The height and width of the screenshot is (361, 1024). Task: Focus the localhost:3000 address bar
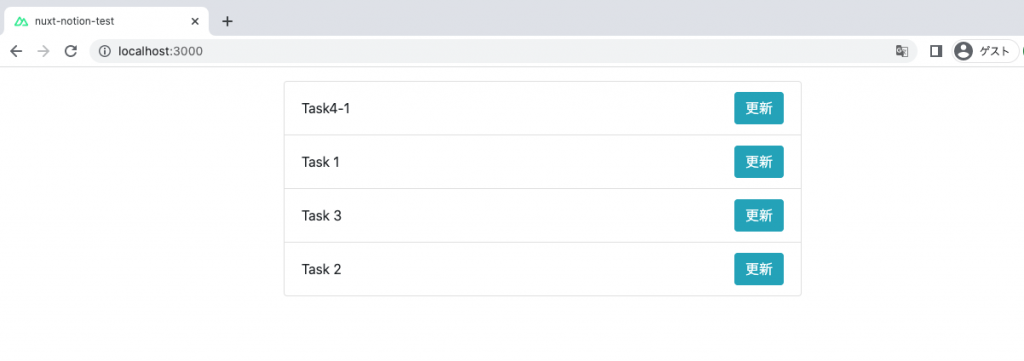pos(503,52)
